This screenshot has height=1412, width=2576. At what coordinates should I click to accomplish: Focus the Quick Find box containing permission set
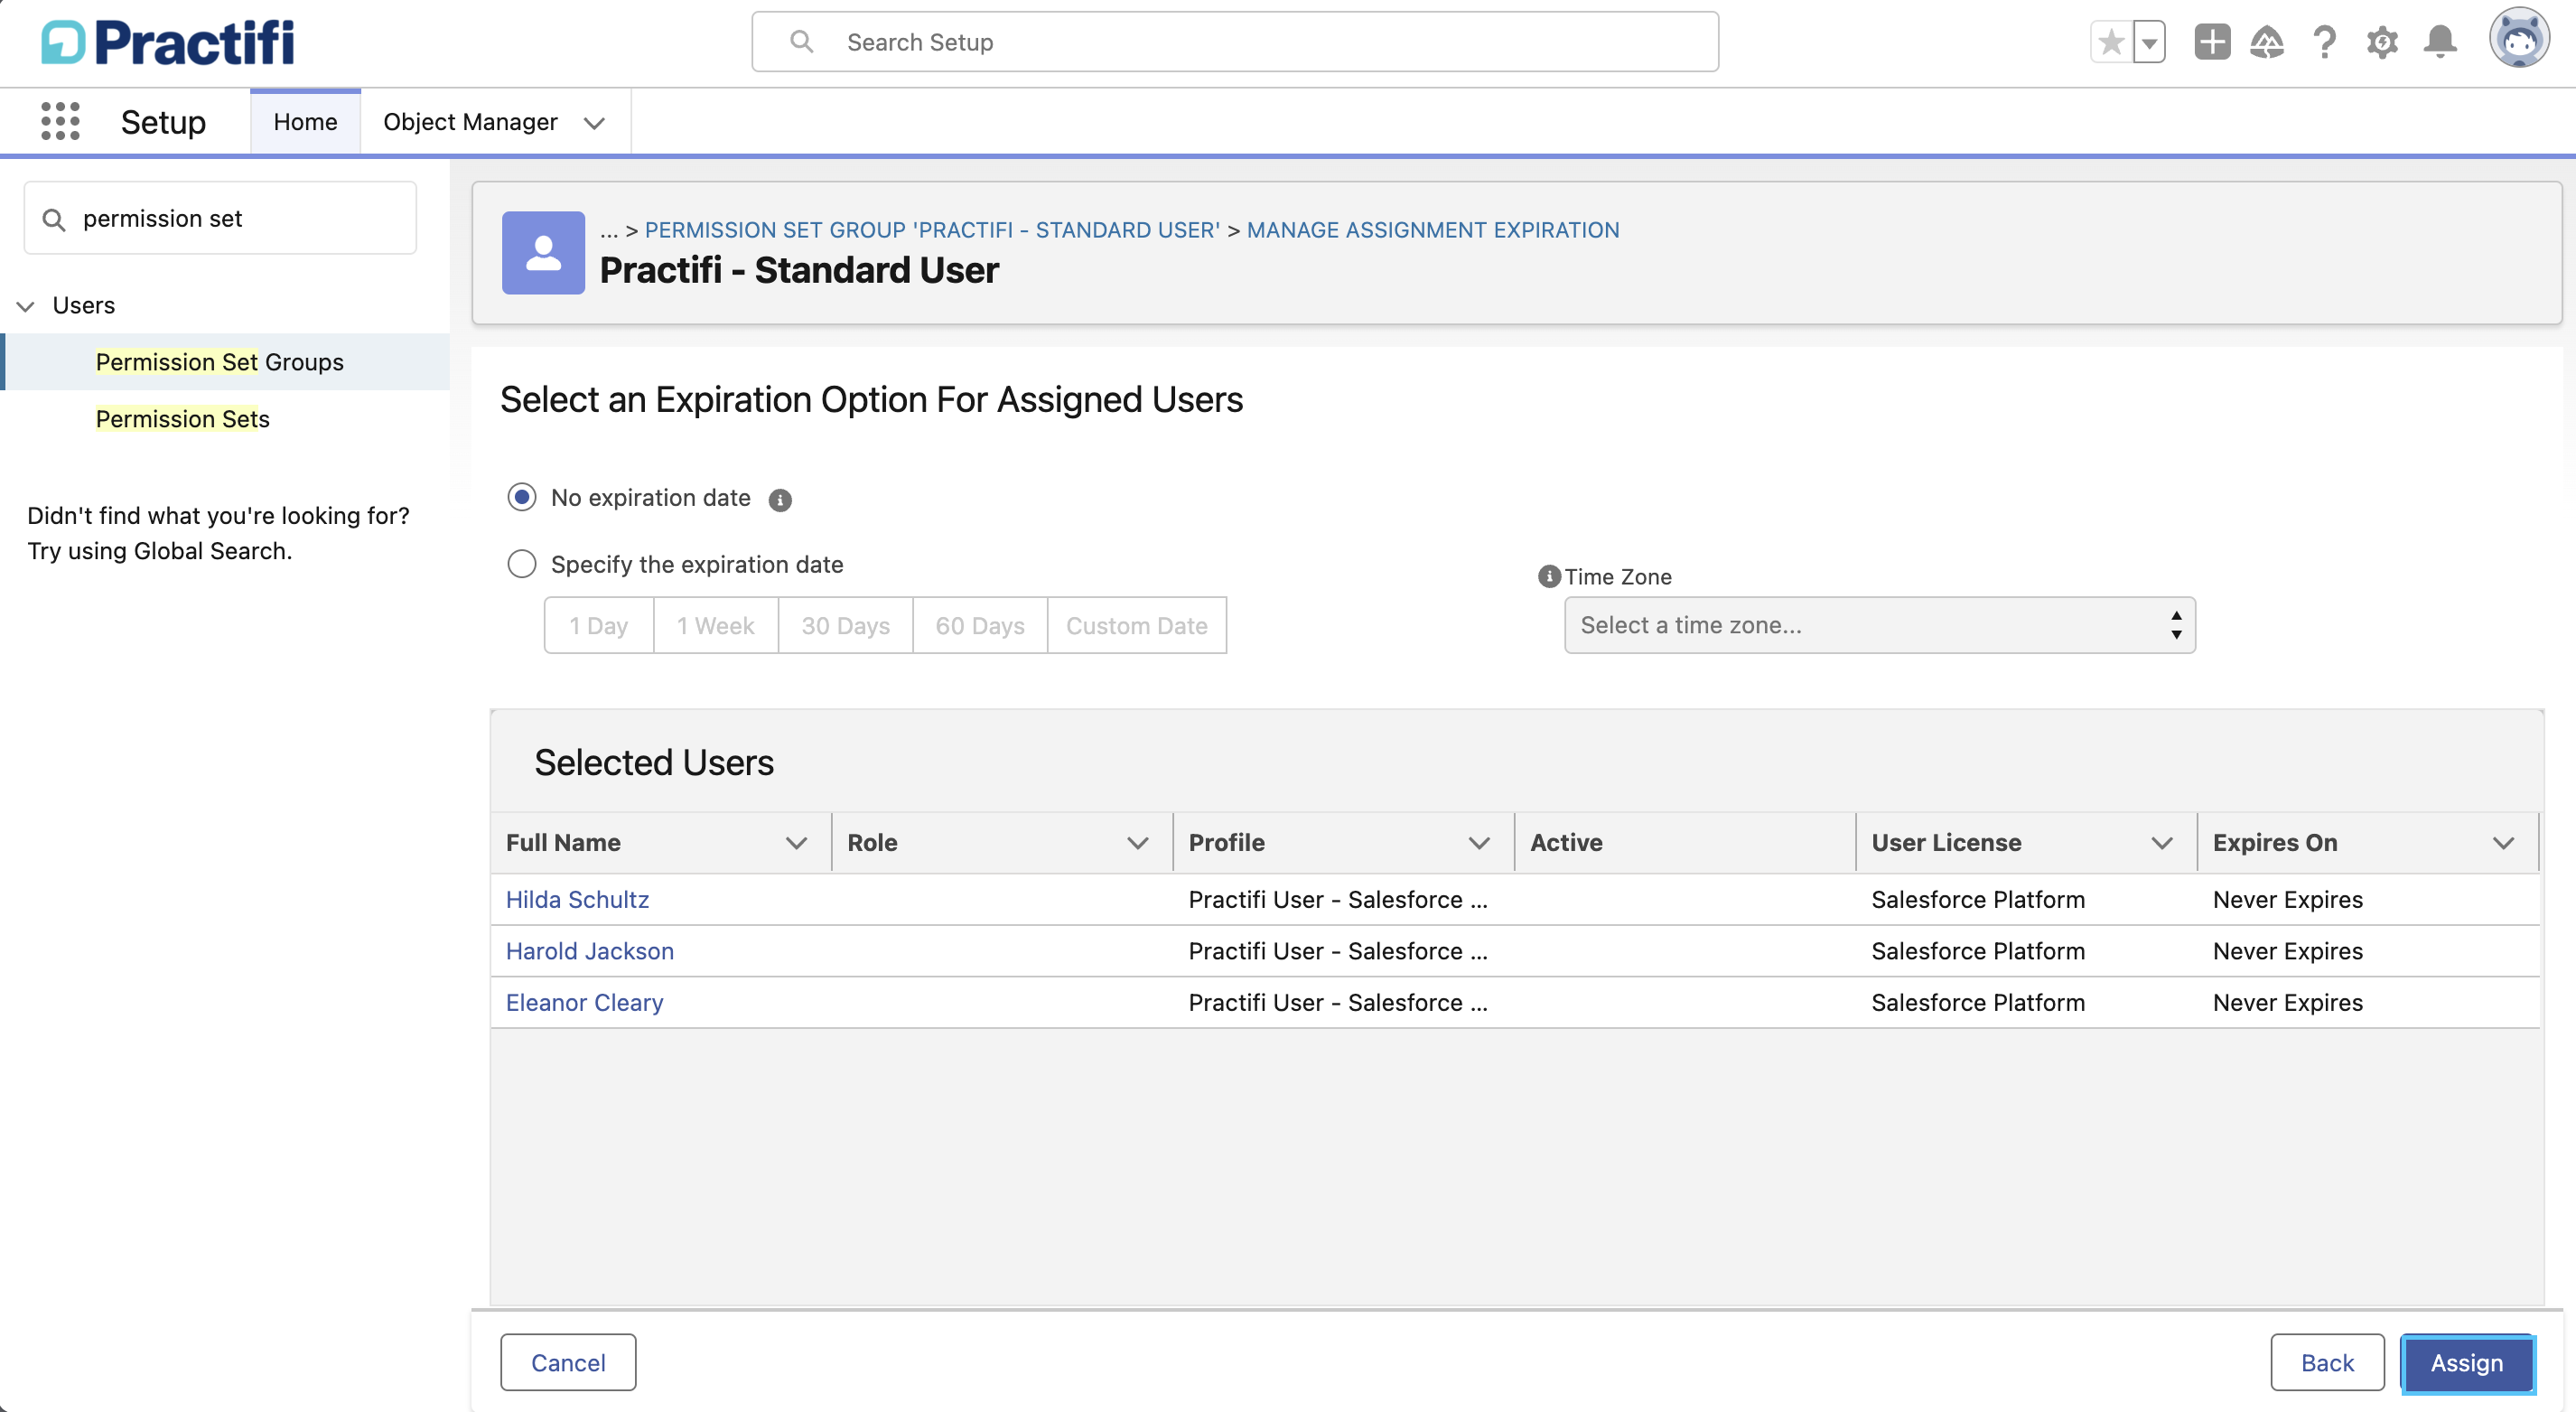coord(220,218)
